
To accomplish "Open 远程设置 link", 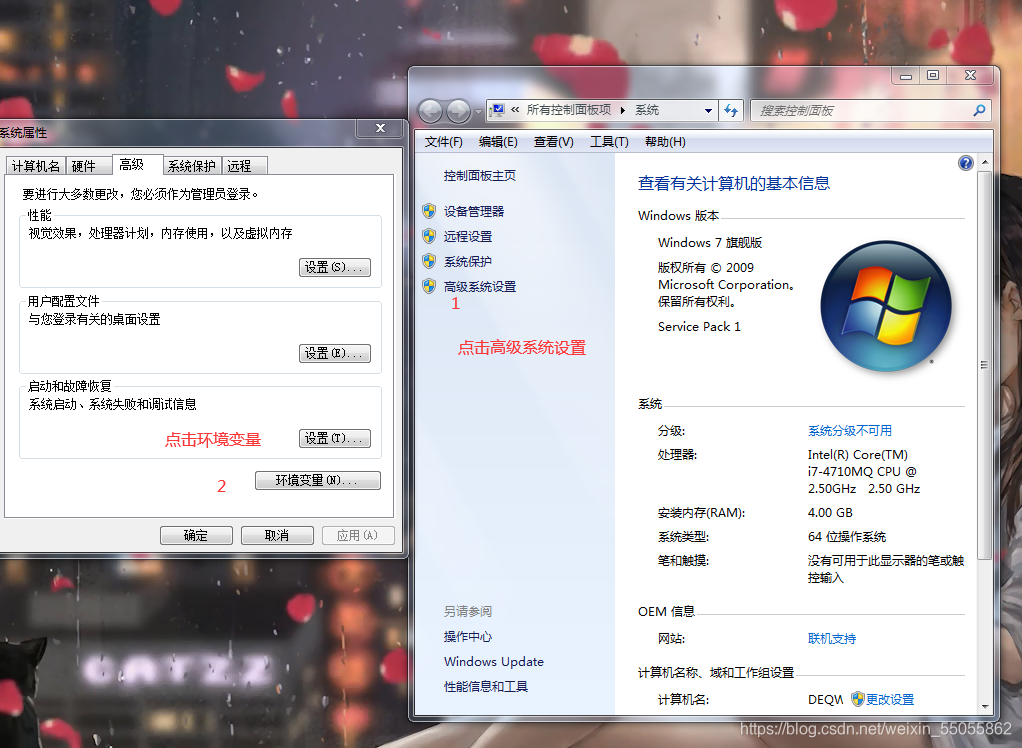I will pyautogui.click(x=468, y=237).
